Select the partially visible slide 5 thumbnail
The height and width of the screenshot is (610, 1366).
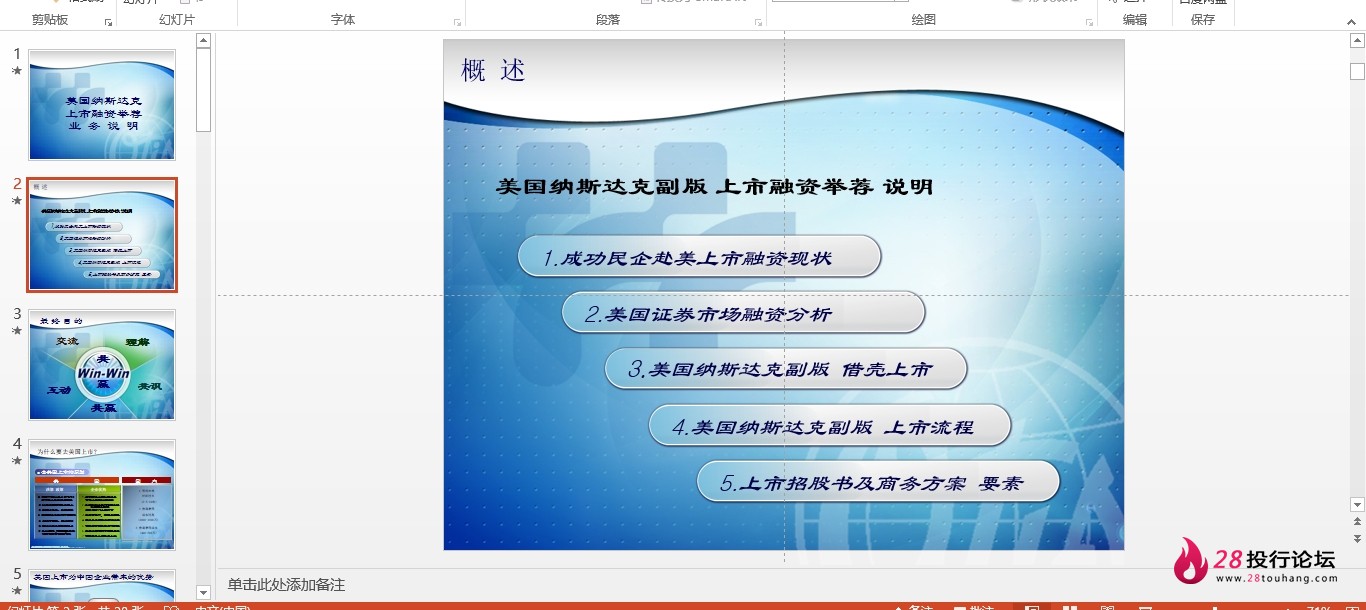point(102,585)
